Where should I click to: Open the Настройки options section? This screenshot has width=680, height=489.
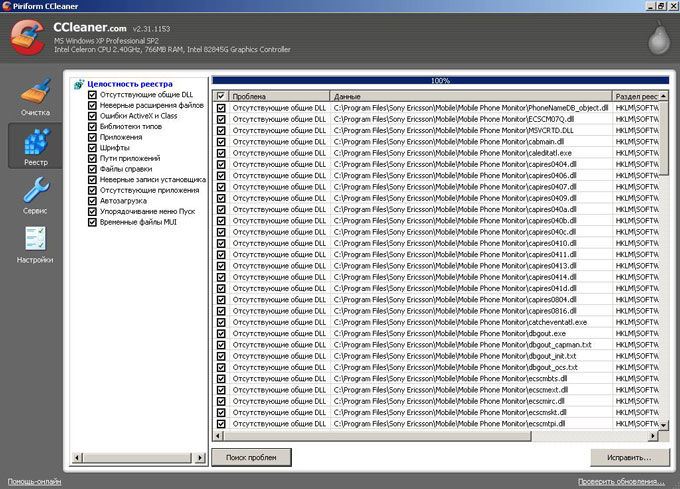[35, 245]
